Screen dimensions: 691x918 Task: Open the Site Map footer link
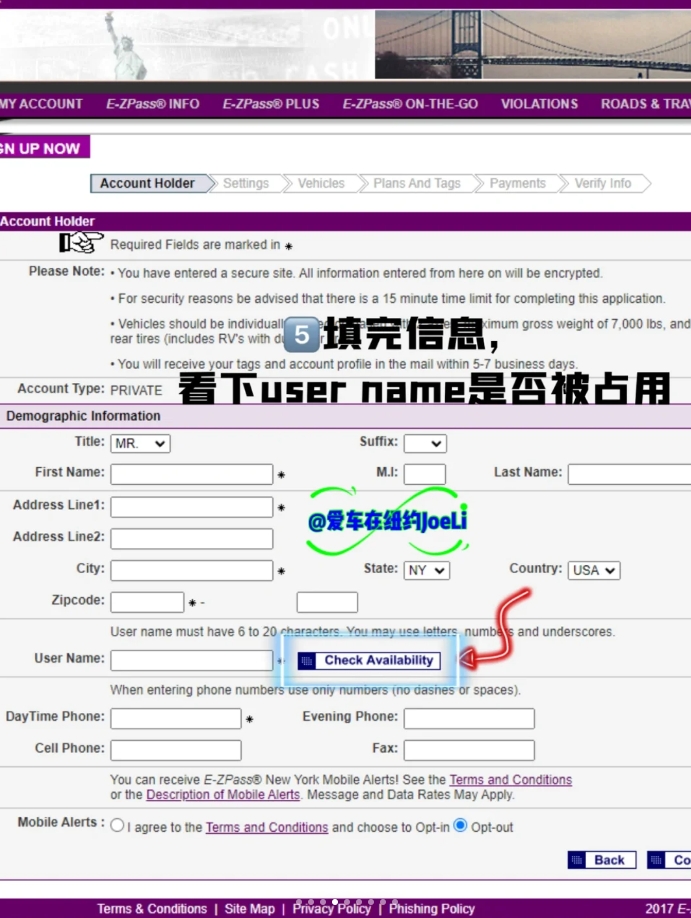click(249, 909)
